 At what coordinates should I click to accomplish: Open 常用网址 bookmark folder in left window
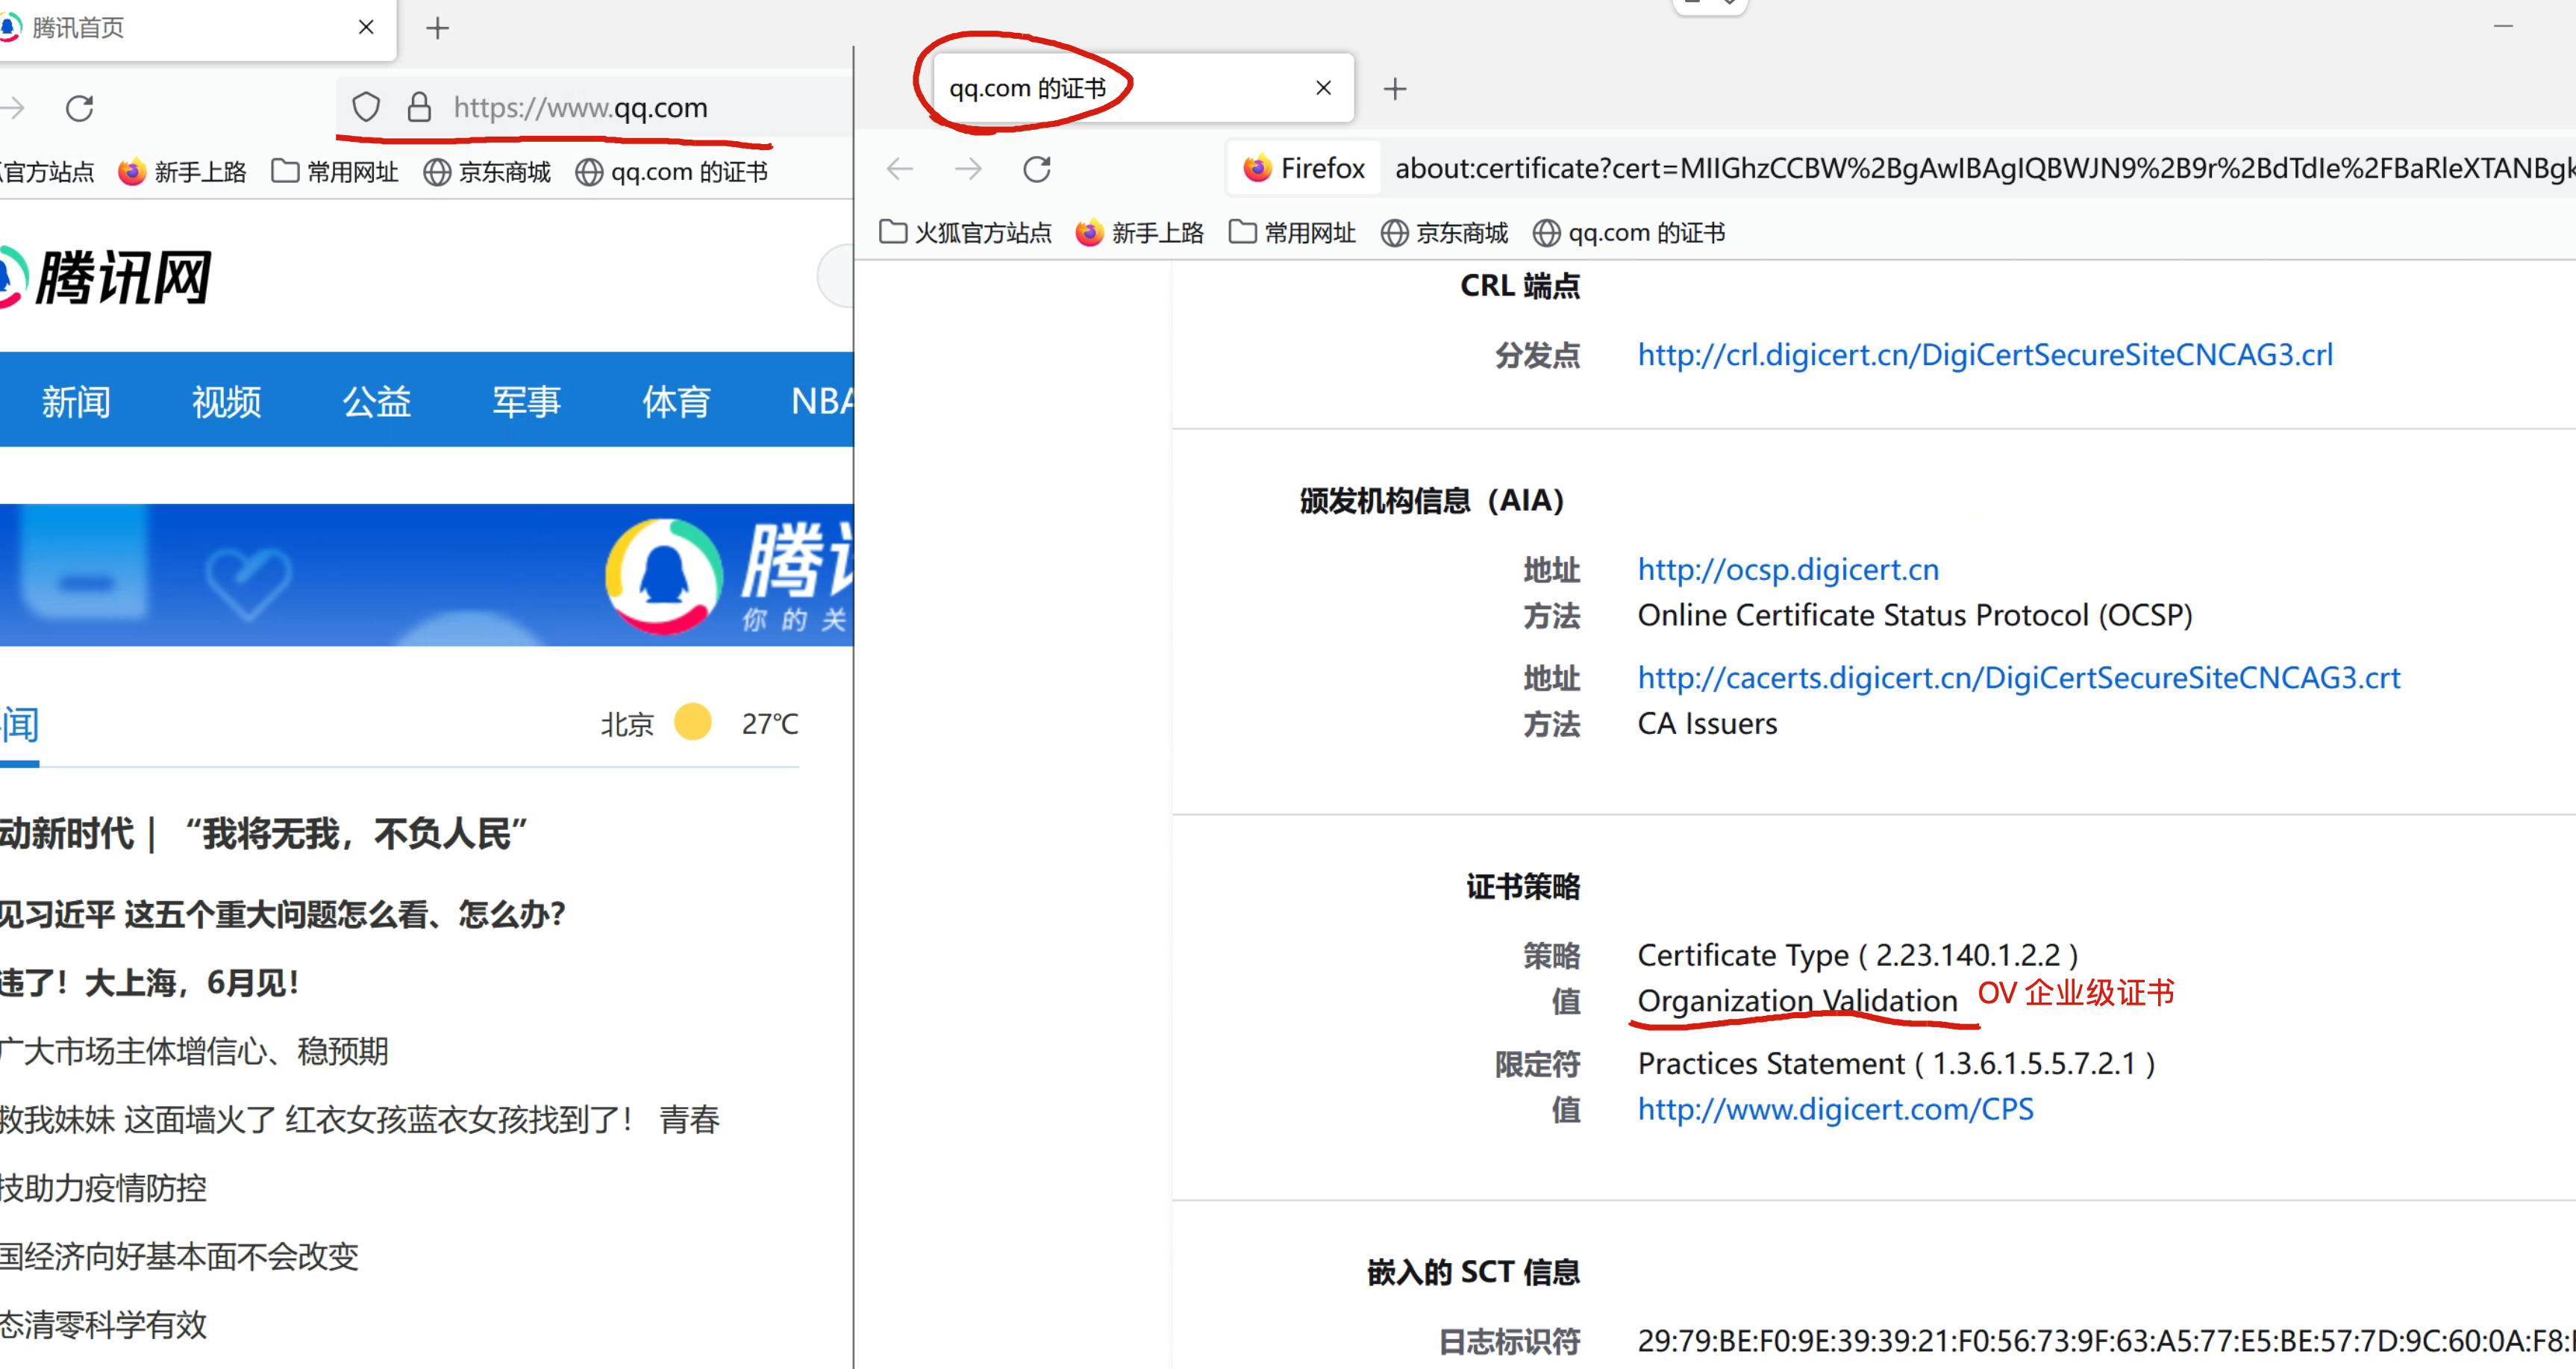click(x=335, y=172)
